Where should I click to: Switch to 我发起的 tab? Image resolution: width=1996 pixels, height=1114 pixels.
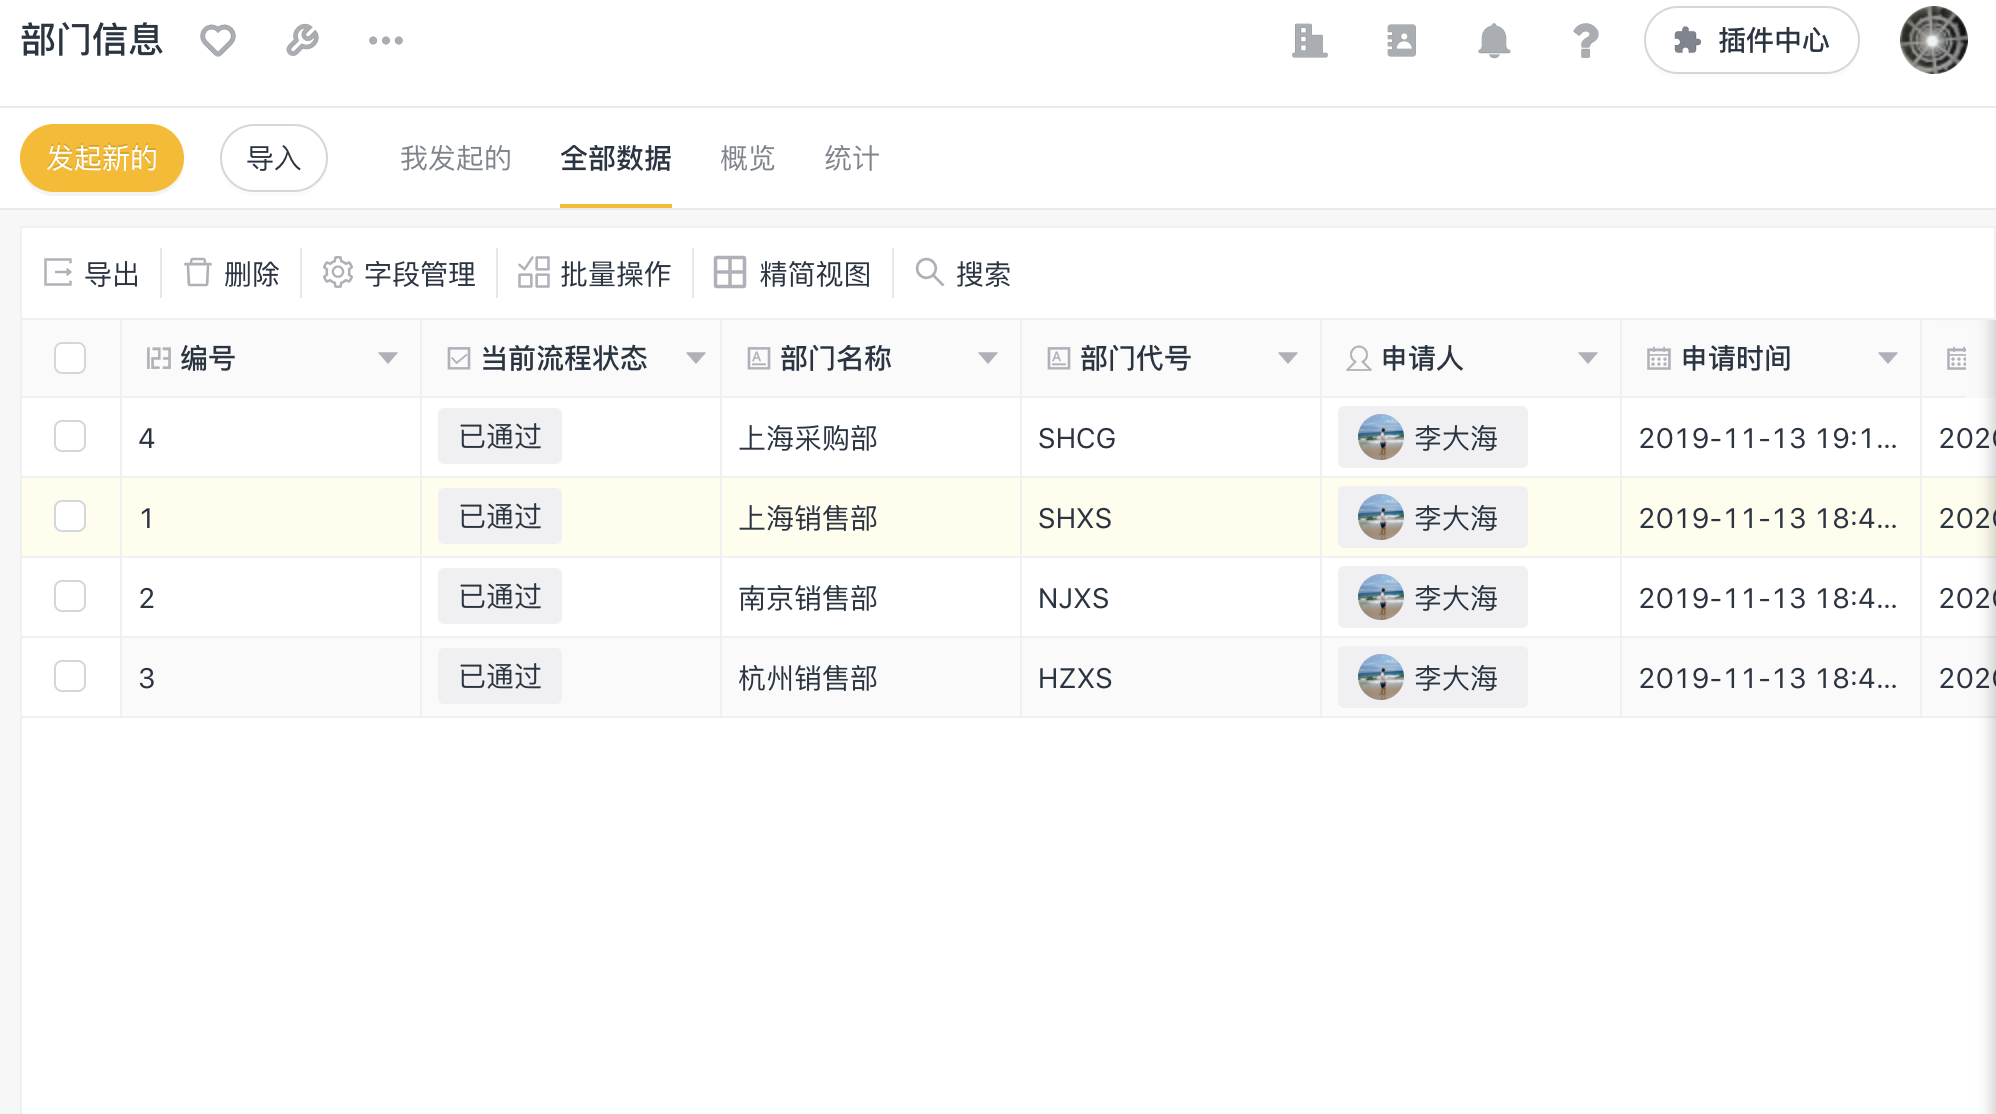click(456, 158)
